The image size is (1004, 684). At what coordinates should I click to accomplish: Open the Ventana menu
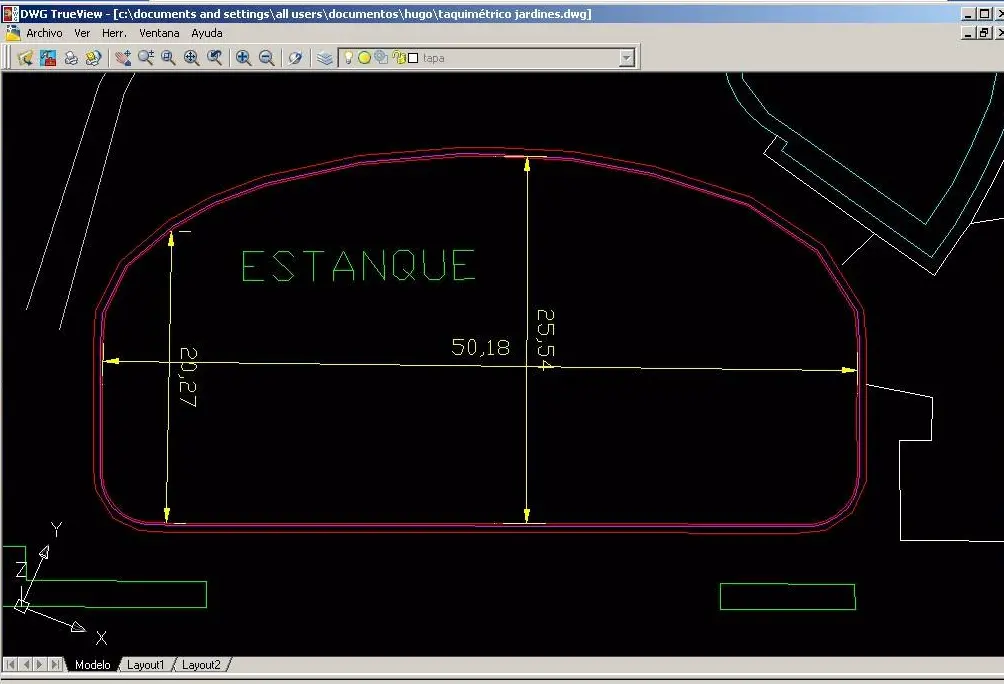point(159,33)
